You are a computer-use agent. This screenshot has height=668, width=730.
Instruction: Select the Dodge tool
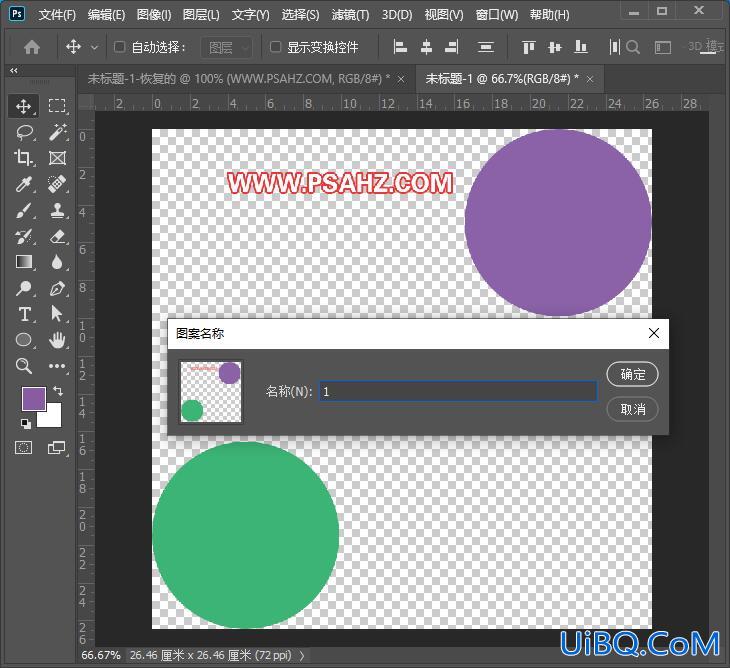23,288
